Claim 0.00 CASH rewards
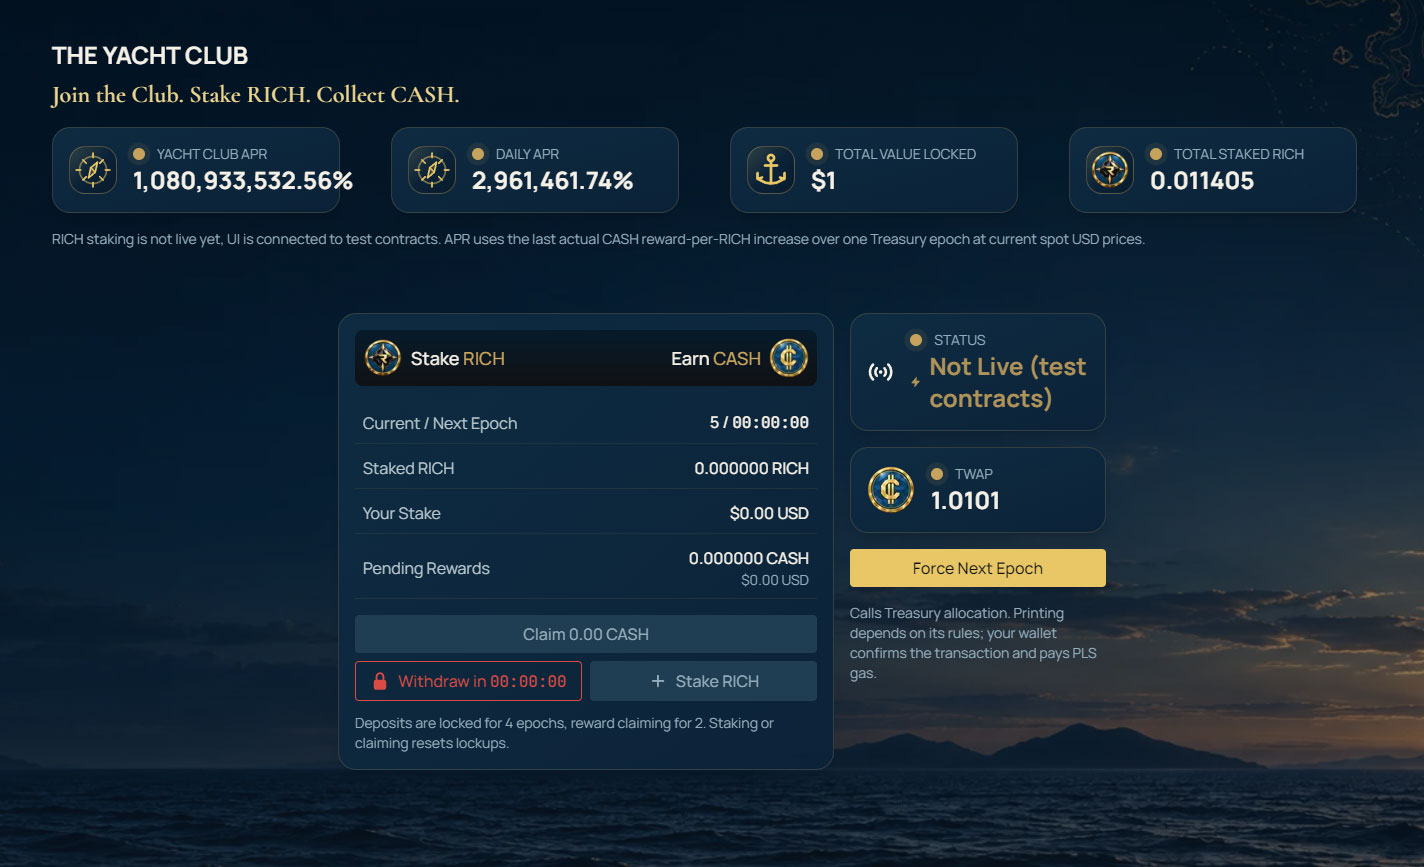 [586, 634]
